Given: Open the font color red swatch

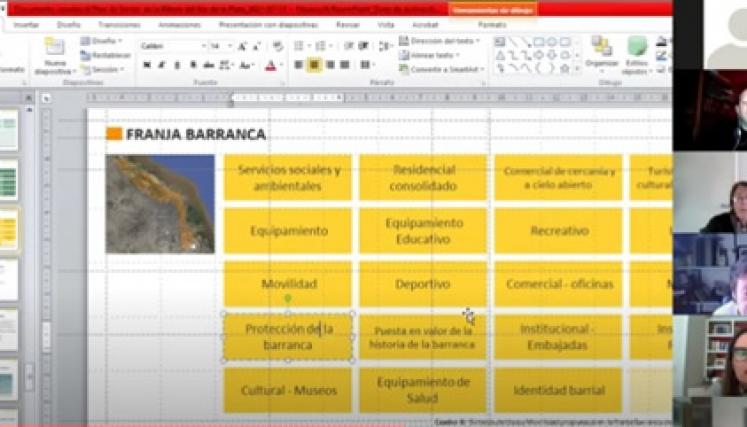Looking at the screenshot, I should 270,66.
